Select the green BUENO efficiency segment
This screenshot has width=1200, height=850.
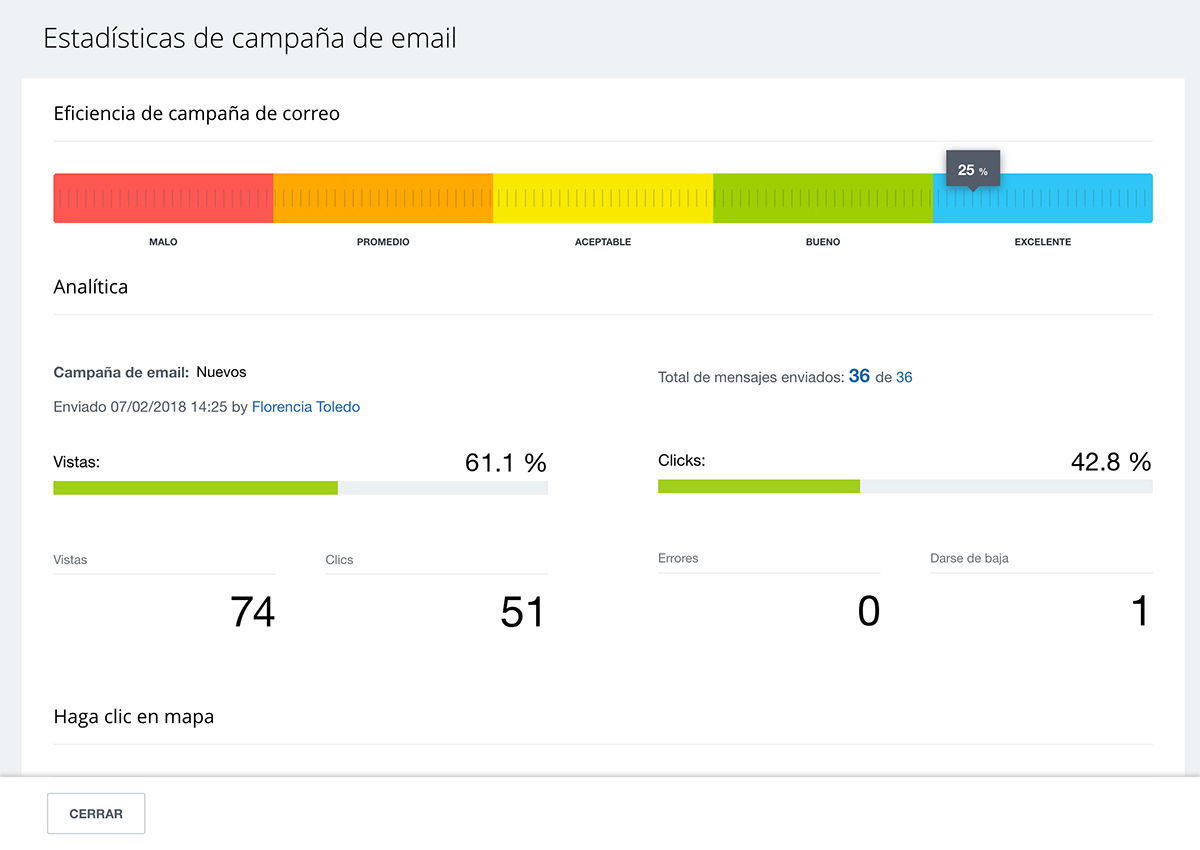click(823, 198)
